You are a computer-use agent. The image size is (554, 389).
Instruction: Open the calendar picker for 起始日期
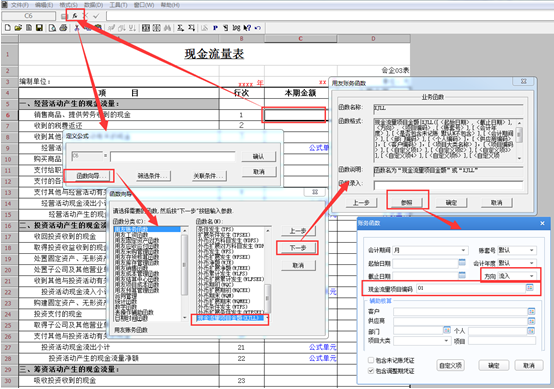462,263
